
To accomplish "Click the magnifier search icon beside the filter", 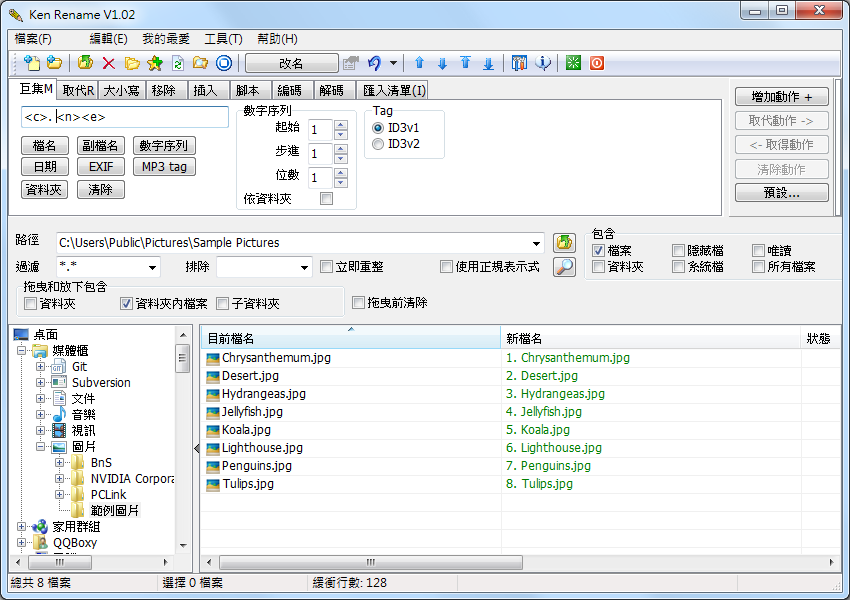I will coord(564,268).
